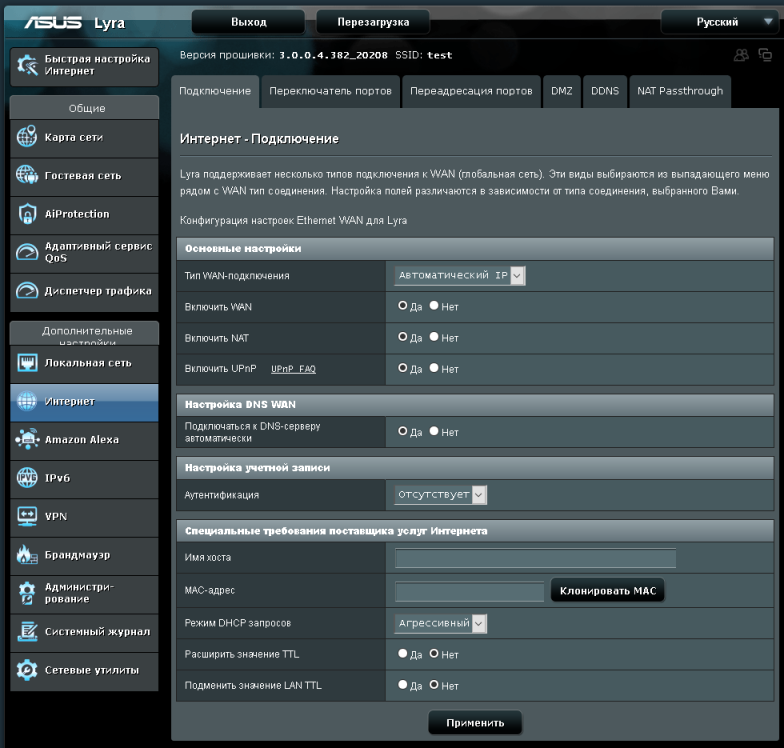The width and height of the screenshot is (784, 748).
Task: Switch to the Переадресация портов tab
Action: tap(472, 91)
